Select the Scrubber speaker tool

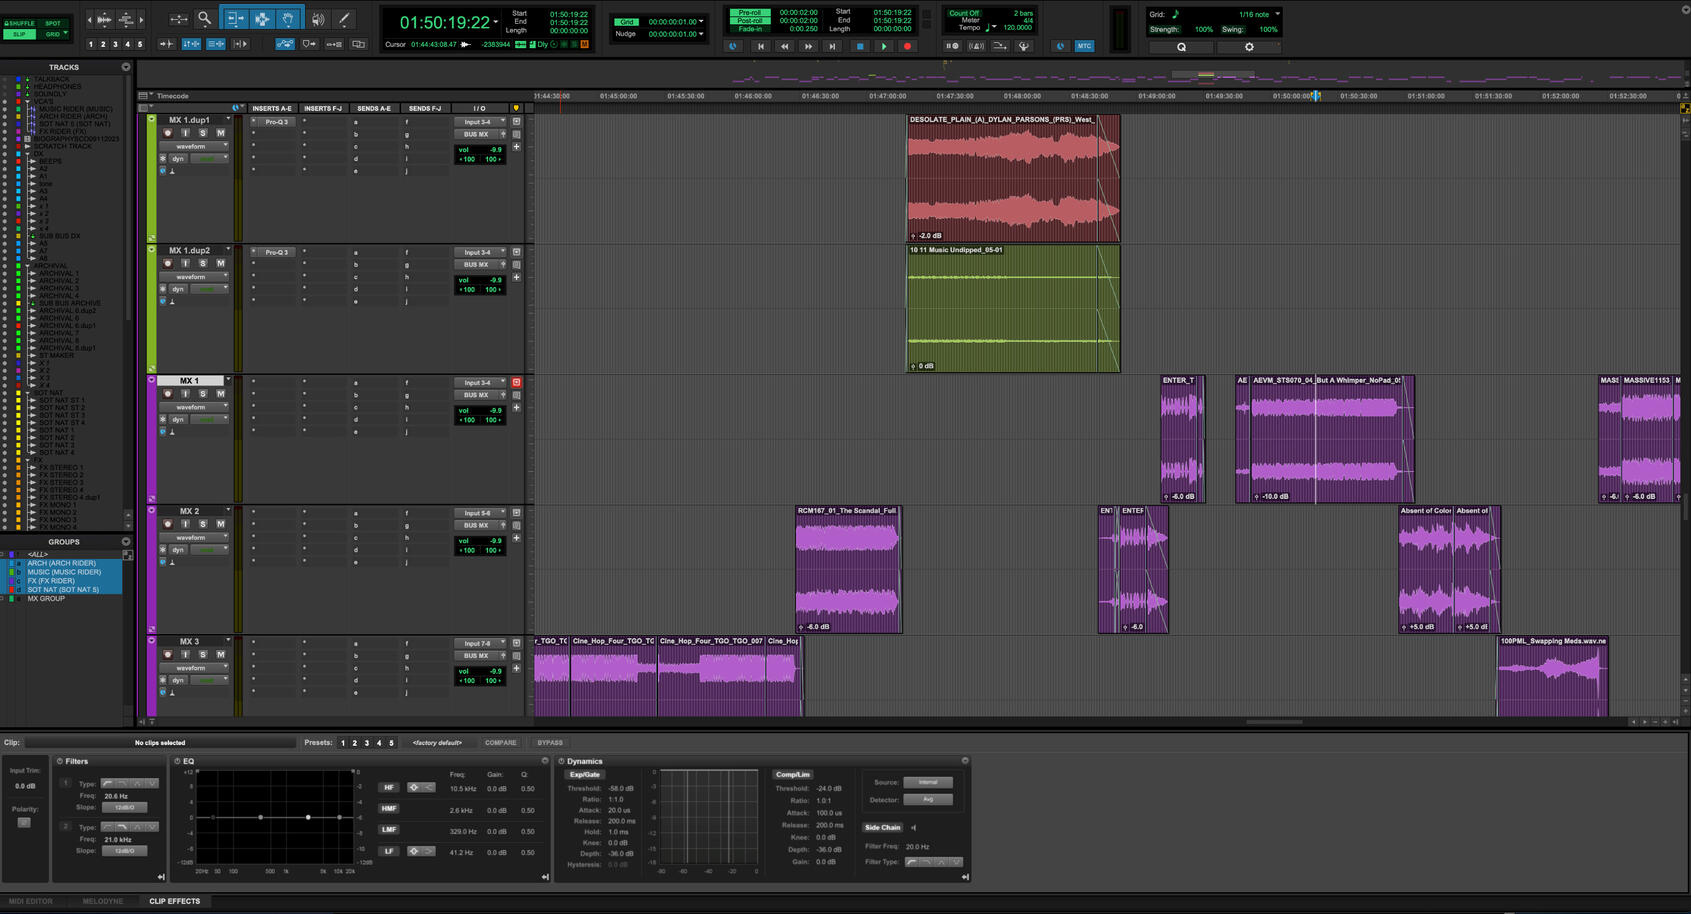click(x=318, y=19)
